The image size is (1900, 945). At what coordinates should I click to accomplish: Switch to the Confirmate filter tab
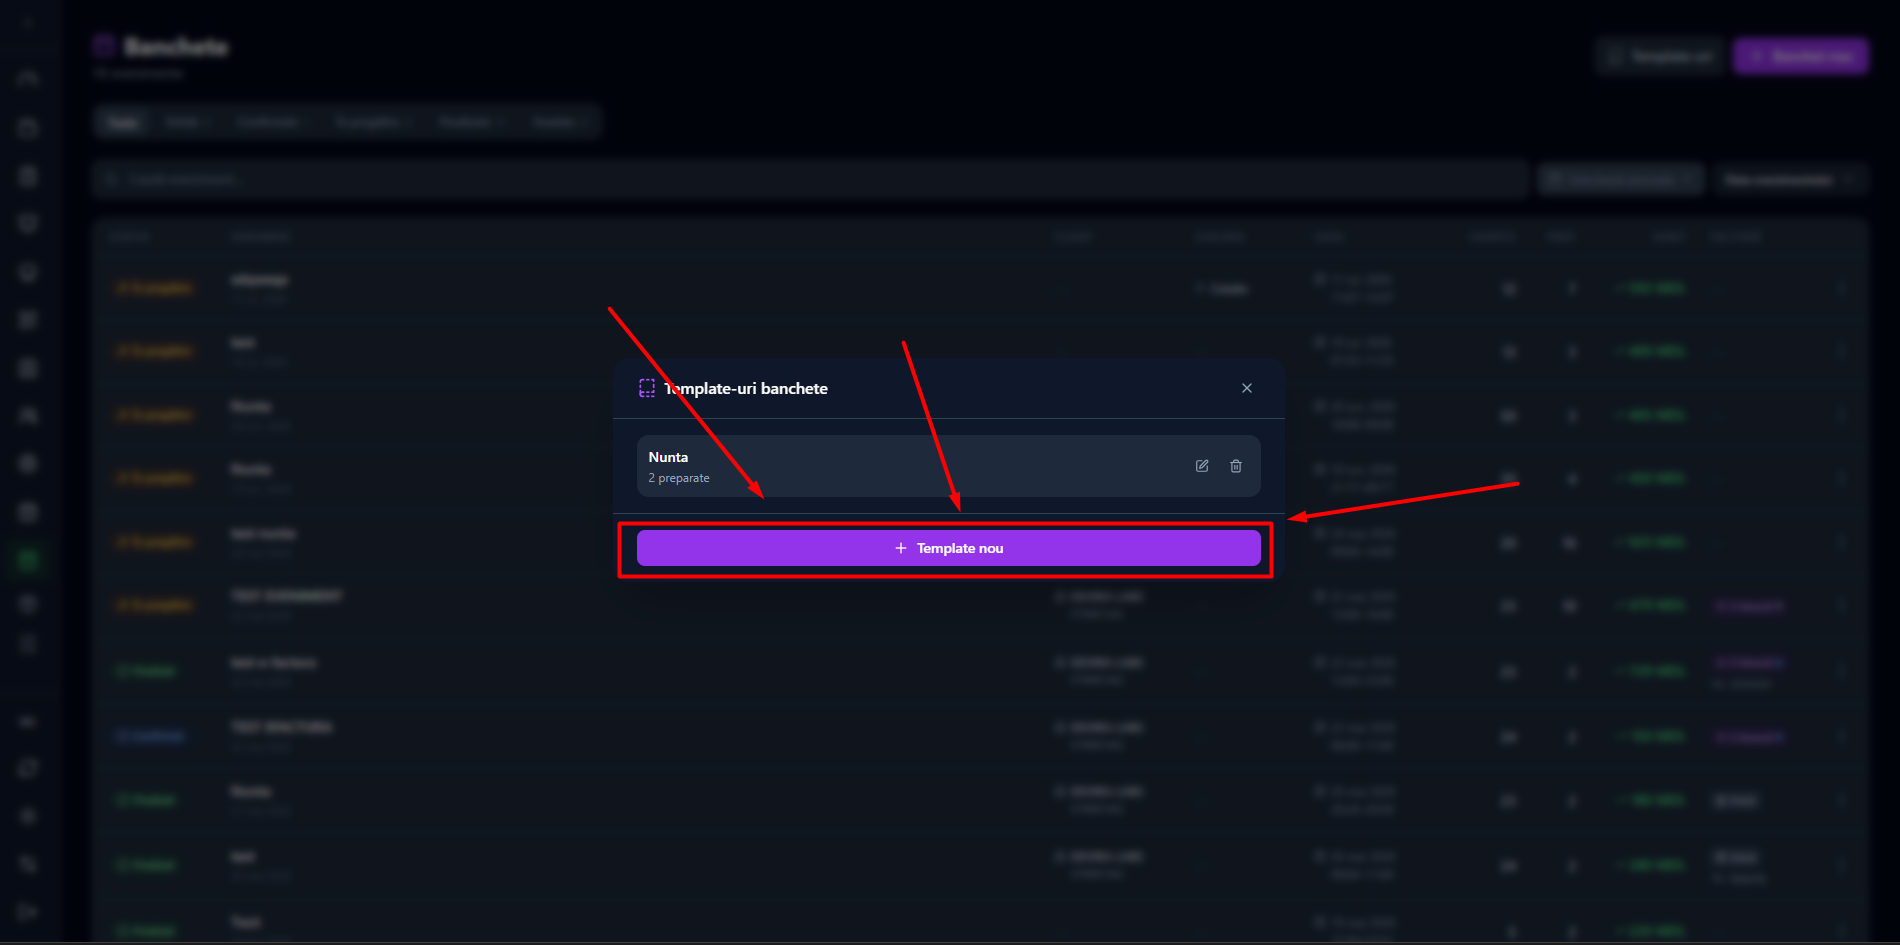(267, 122)
